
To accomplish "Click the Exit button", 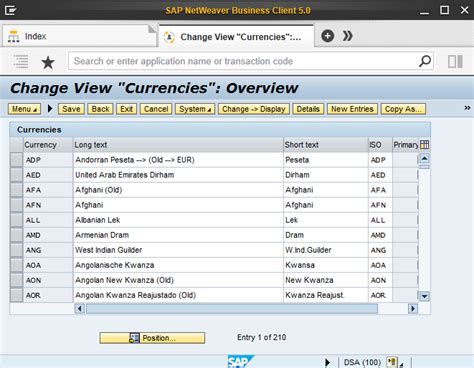I will coord(126,109).
